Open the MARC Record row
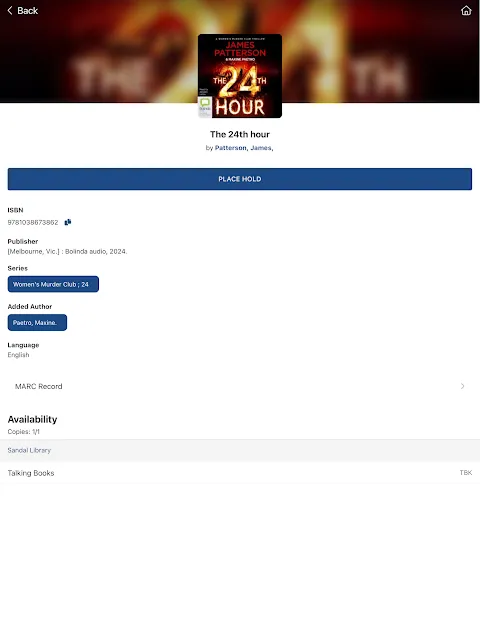Image resolution: width=480 pixels, height=626 pixels. click(240, 386)
